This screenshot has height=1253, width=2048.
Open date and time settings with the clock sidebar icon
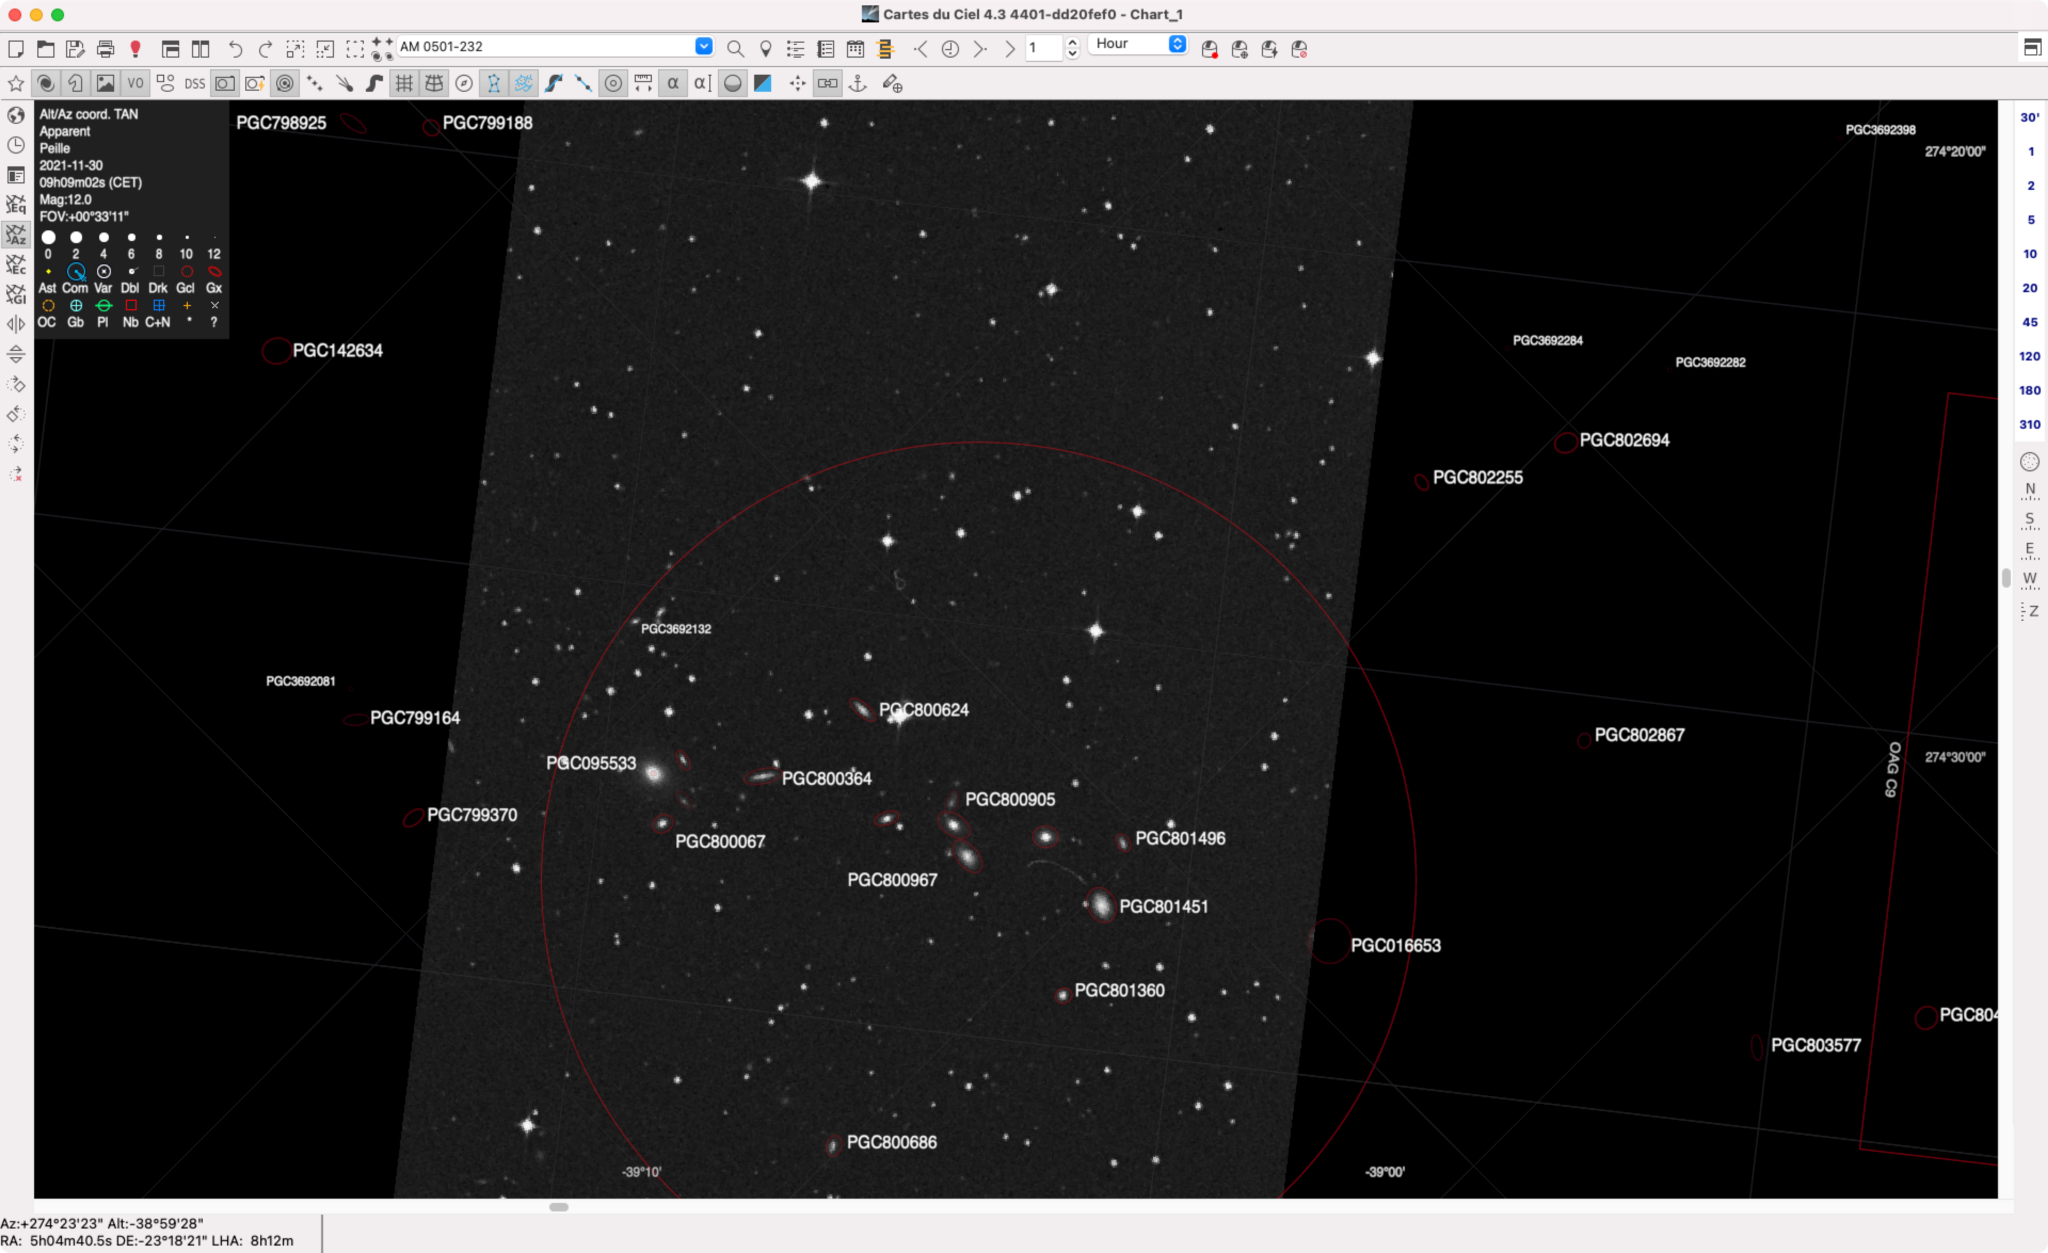coord(16,145)
